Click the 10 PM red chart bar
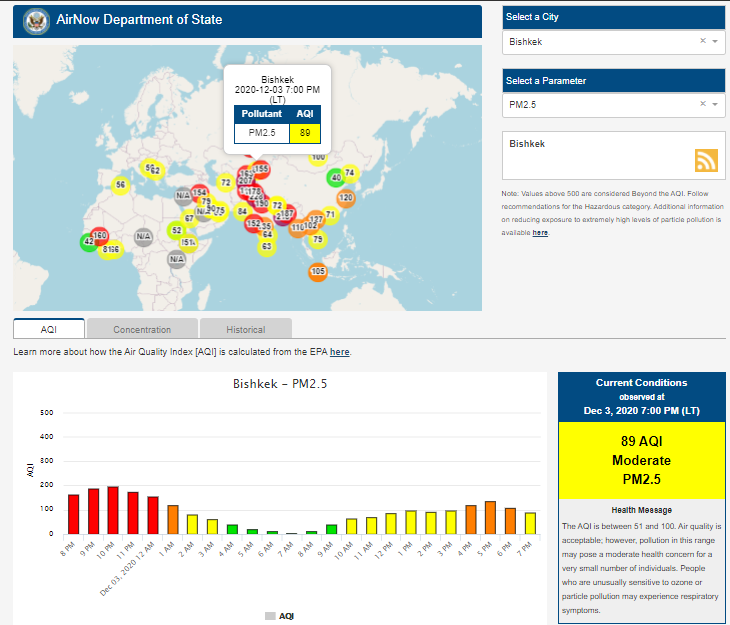Viewport: 730px width, 625px height. (x=113, y=510)
